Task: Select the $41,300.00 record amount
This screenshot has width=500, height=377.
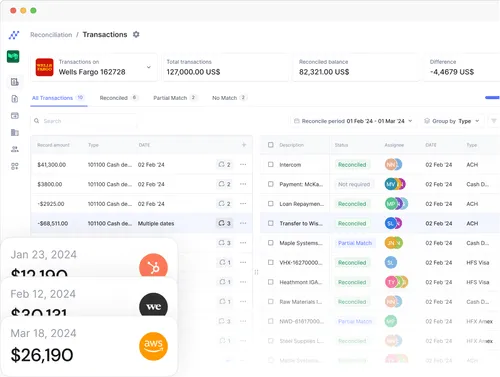Action: point(52,165)
